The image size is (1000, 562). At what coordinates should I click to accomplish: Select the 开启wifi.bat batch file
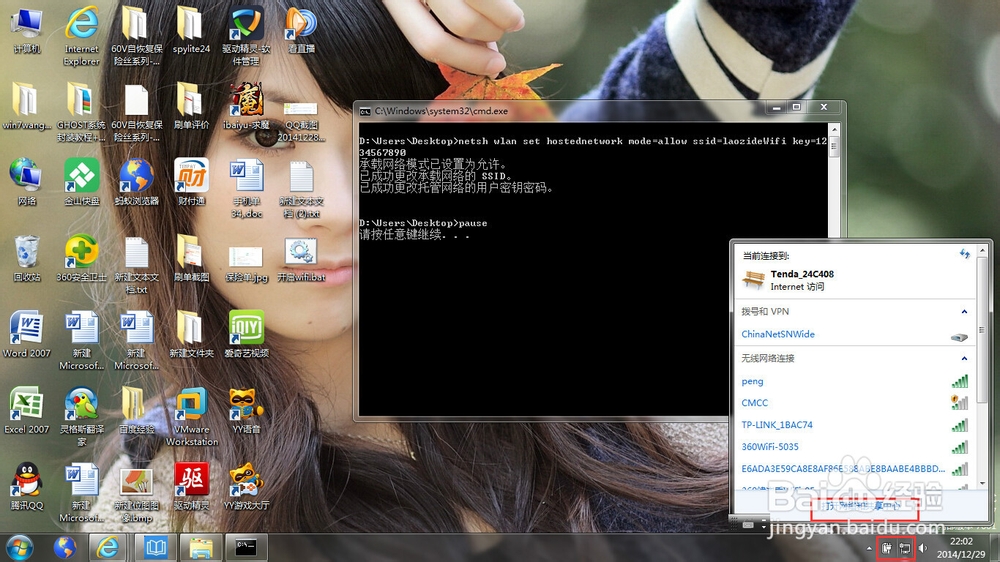point(301,260)
